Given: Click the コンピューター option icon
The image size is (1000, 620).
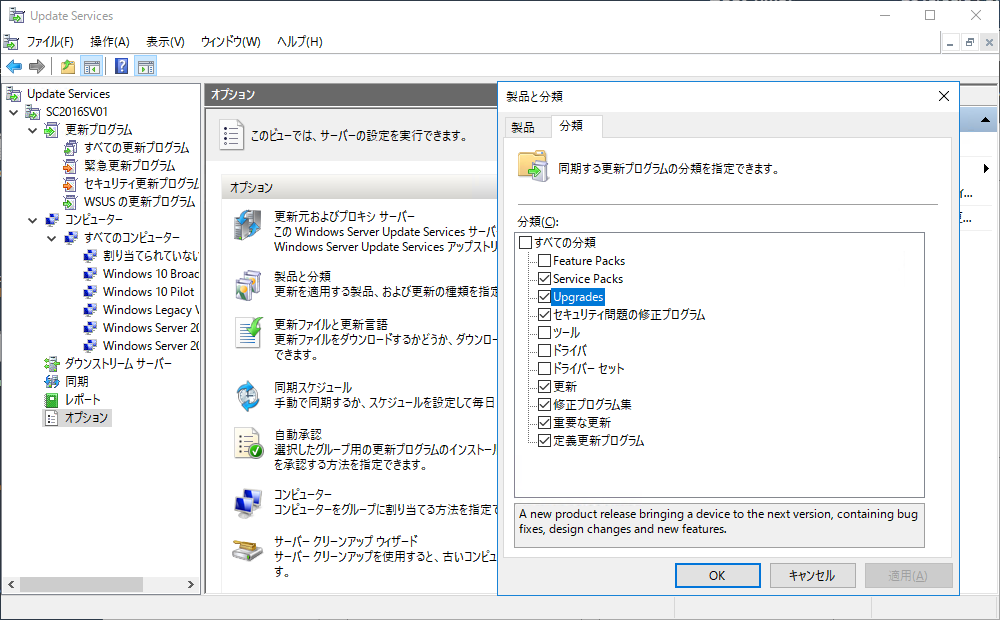Looking at the screenshot, I should (x=247, y=503).
